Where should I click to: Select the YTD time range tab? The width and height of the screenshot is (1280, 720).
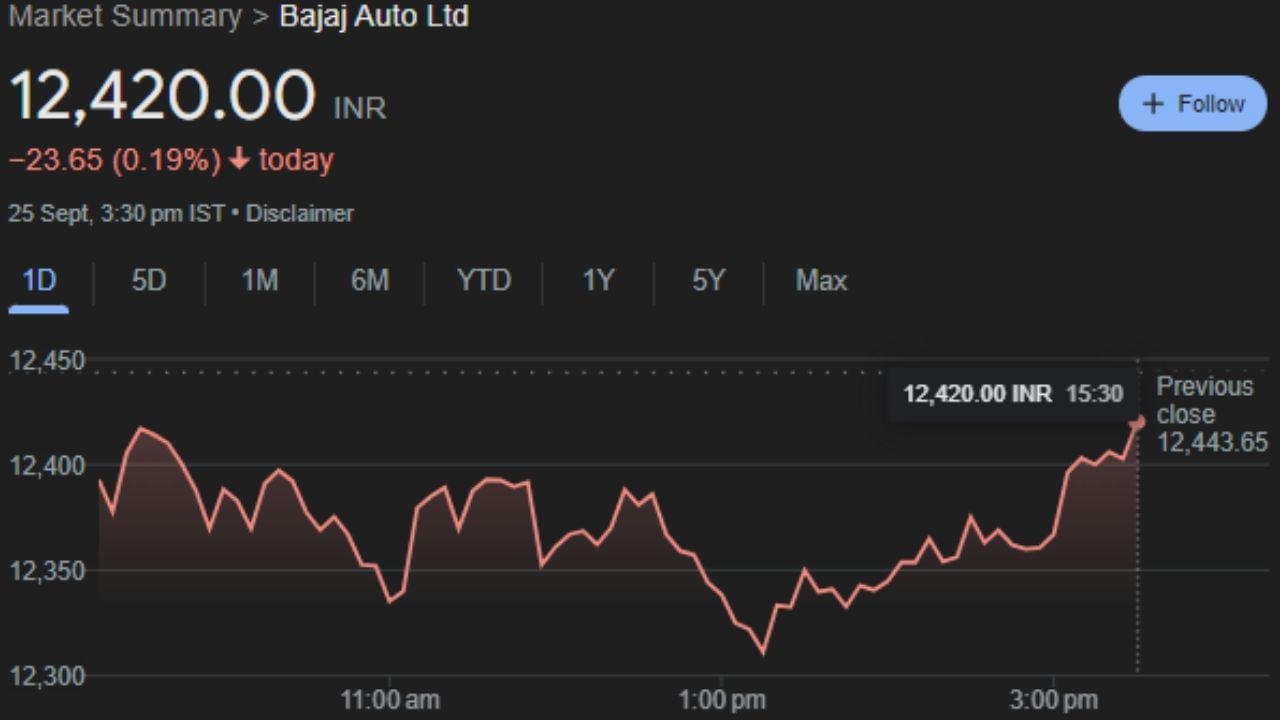coord(484,281)
